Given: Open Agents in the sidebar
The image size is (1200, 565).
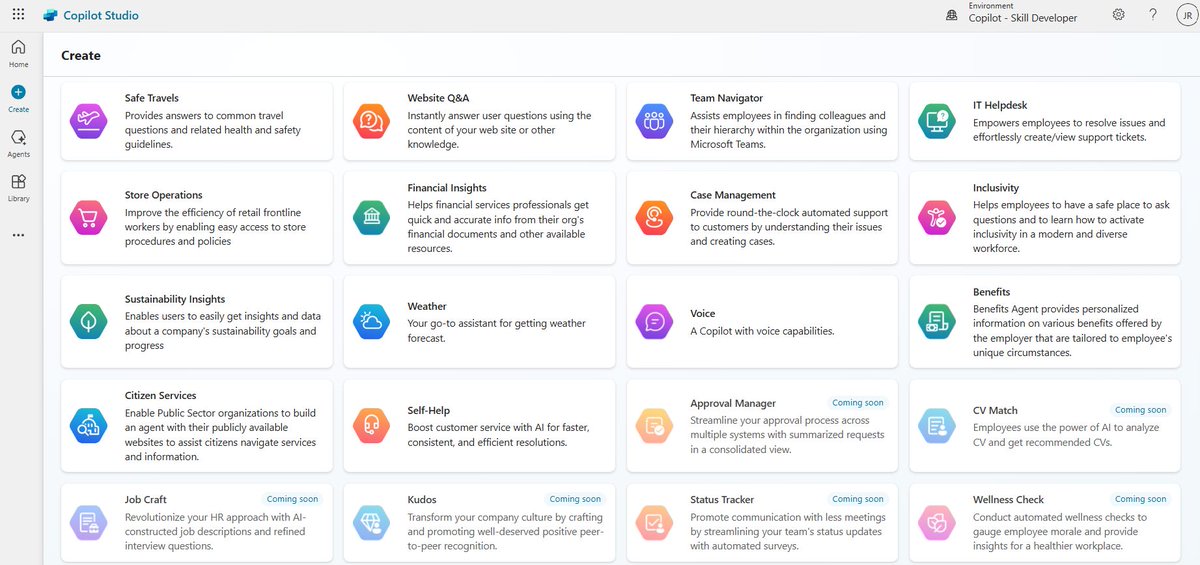Looking at the screenshot, I should pos(19,143).
